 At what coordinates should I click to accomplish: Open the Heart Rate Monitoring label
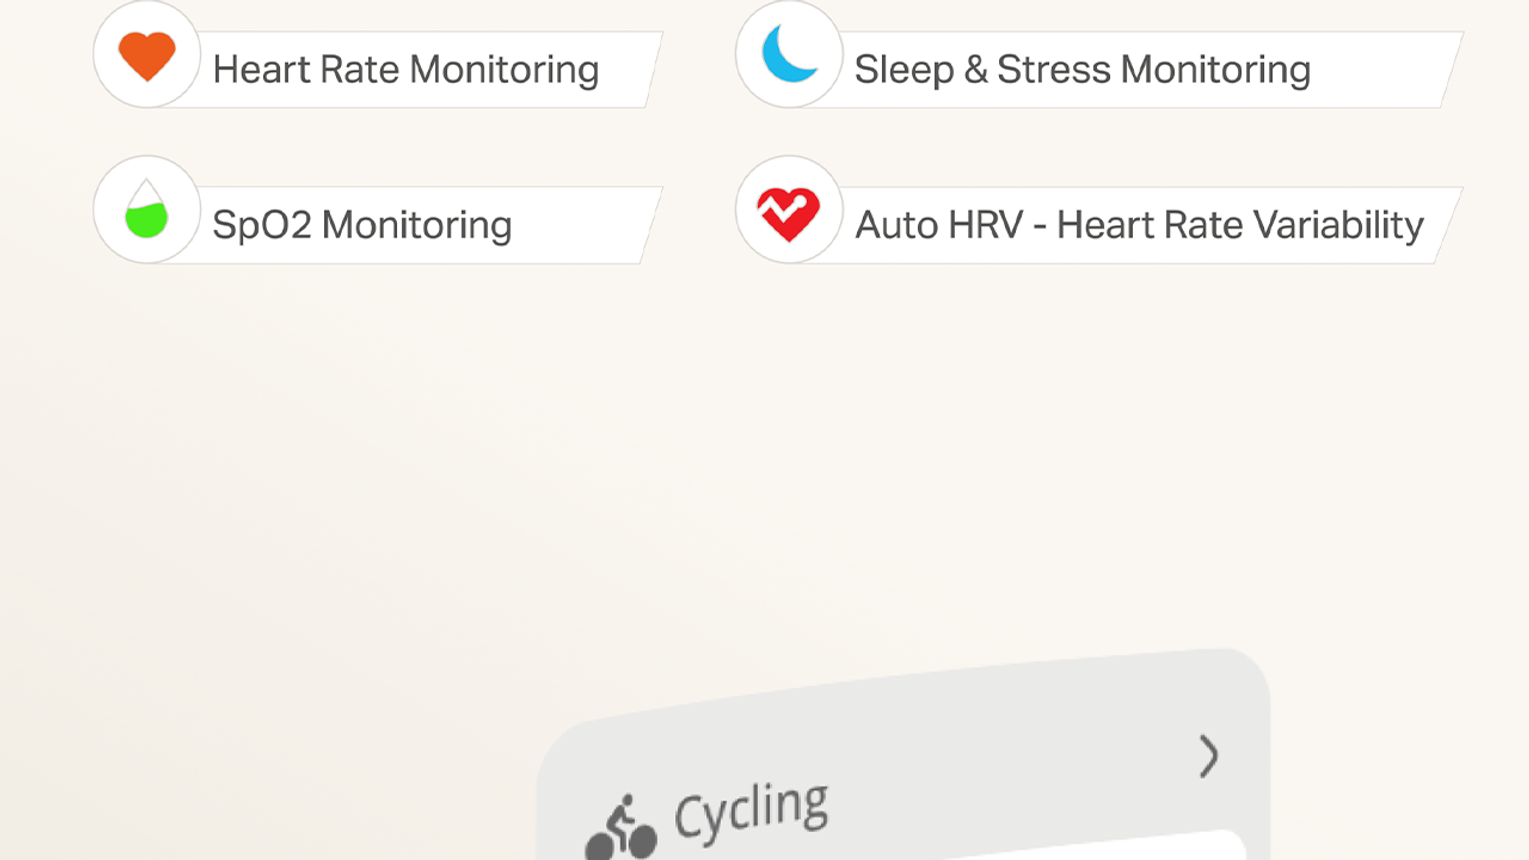tap(405, 70)
